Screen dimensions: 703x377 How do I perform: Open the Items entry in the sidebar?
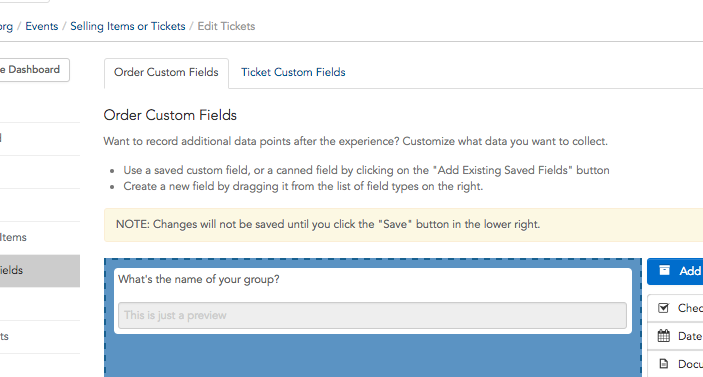coord(13,238)
